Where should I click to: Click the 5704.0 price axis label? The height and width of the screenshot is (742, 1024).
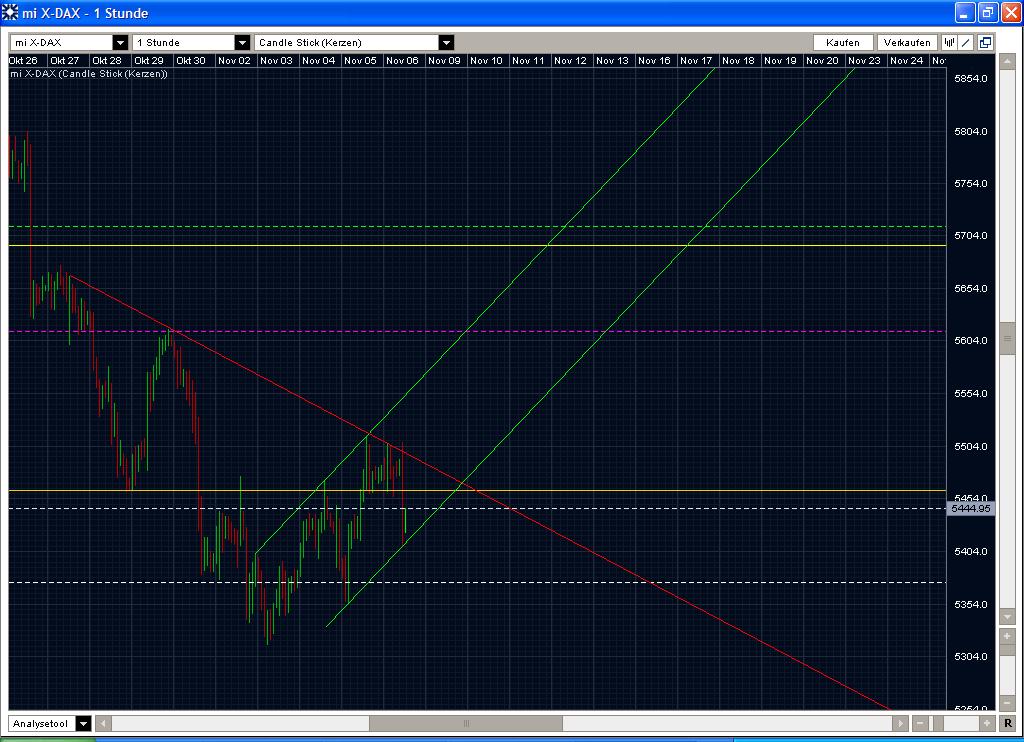970,236
